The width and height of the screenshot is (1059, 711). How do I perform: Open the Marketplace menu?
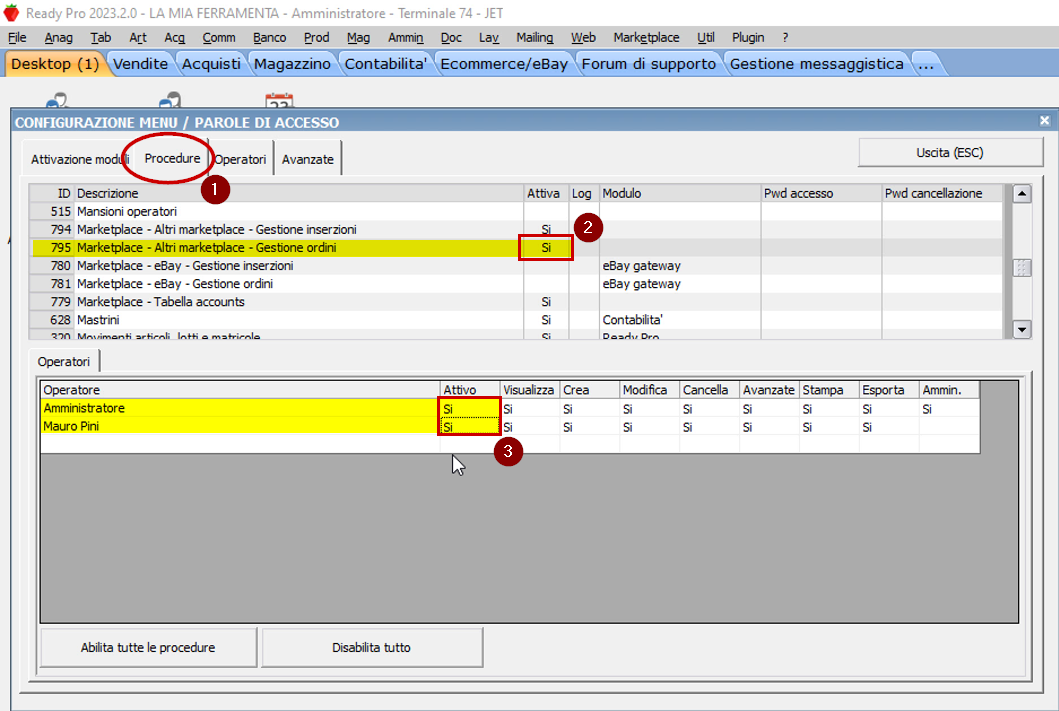coord(646,38)
